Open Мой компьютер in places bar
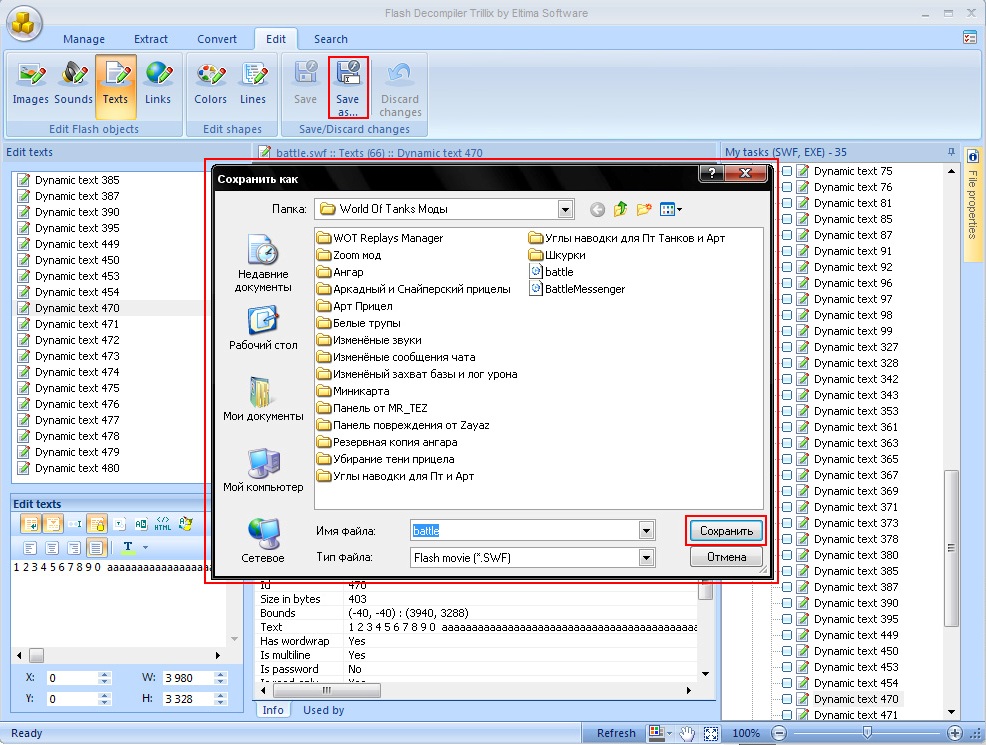Screen dimensions: 986x745 [263, 470]
